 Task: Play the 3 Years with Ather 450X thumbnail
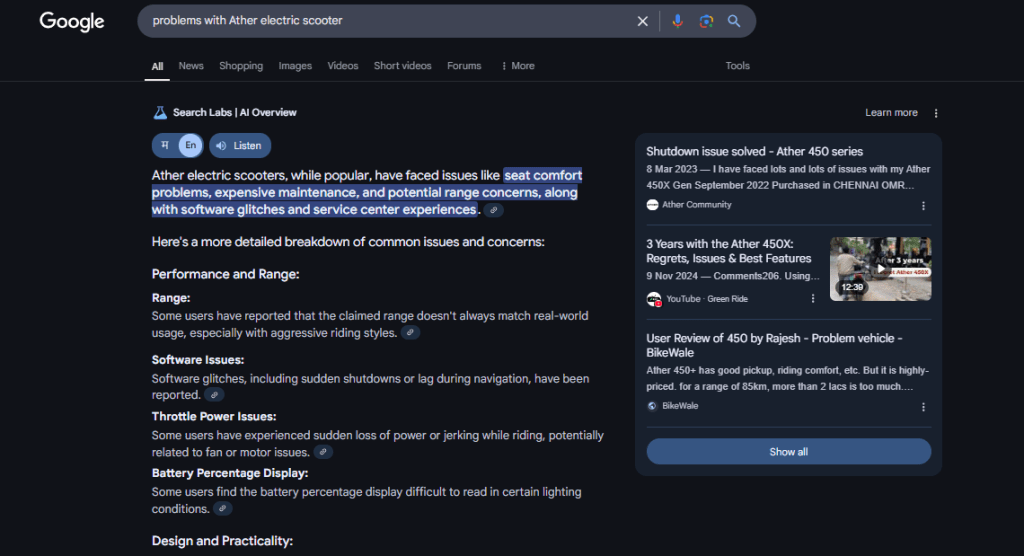pyautogui.click(x=880, y=269)
